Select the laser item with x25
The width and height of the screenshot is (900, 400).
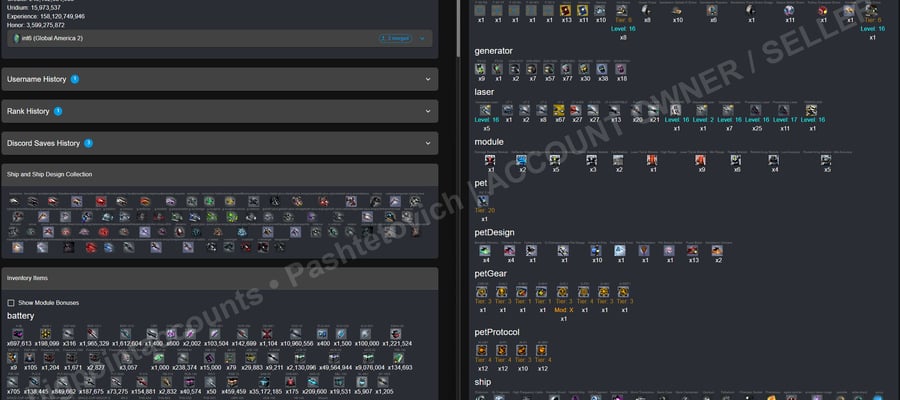point(756,110)
